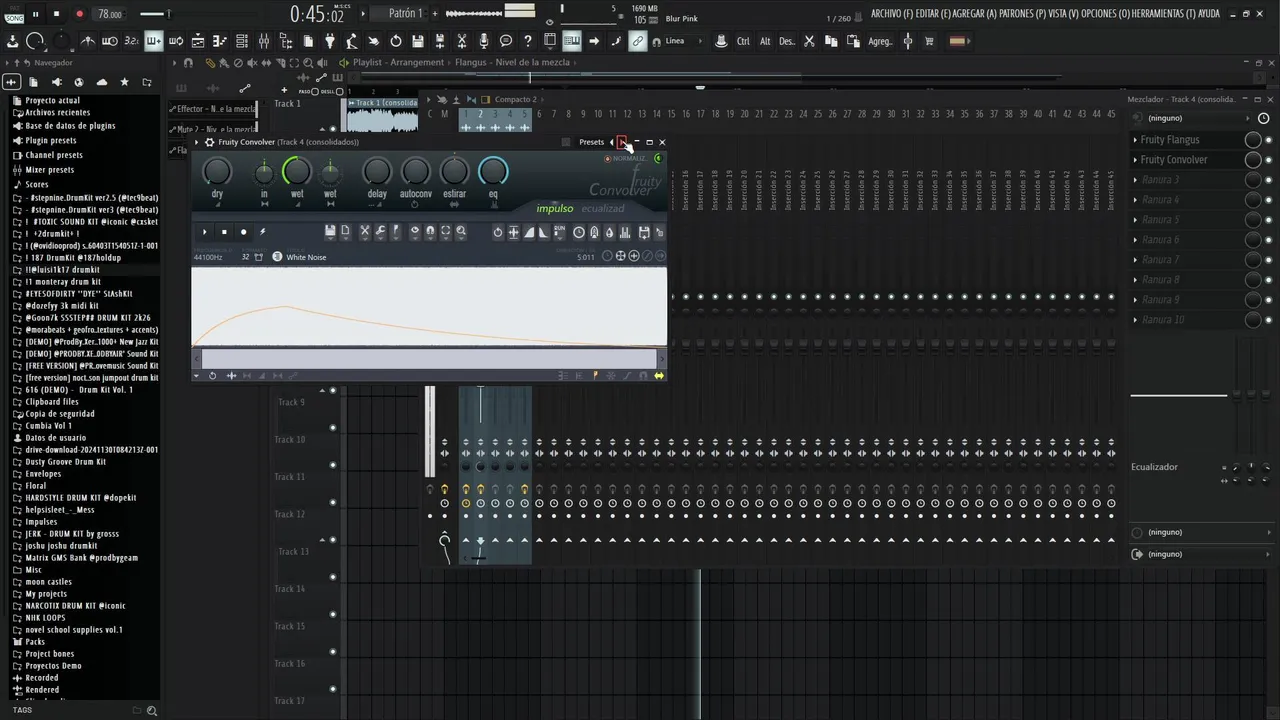Screen dimensions: 1280x720
Task: Toggle PAT/SONG mode switch
Action: 14,14
